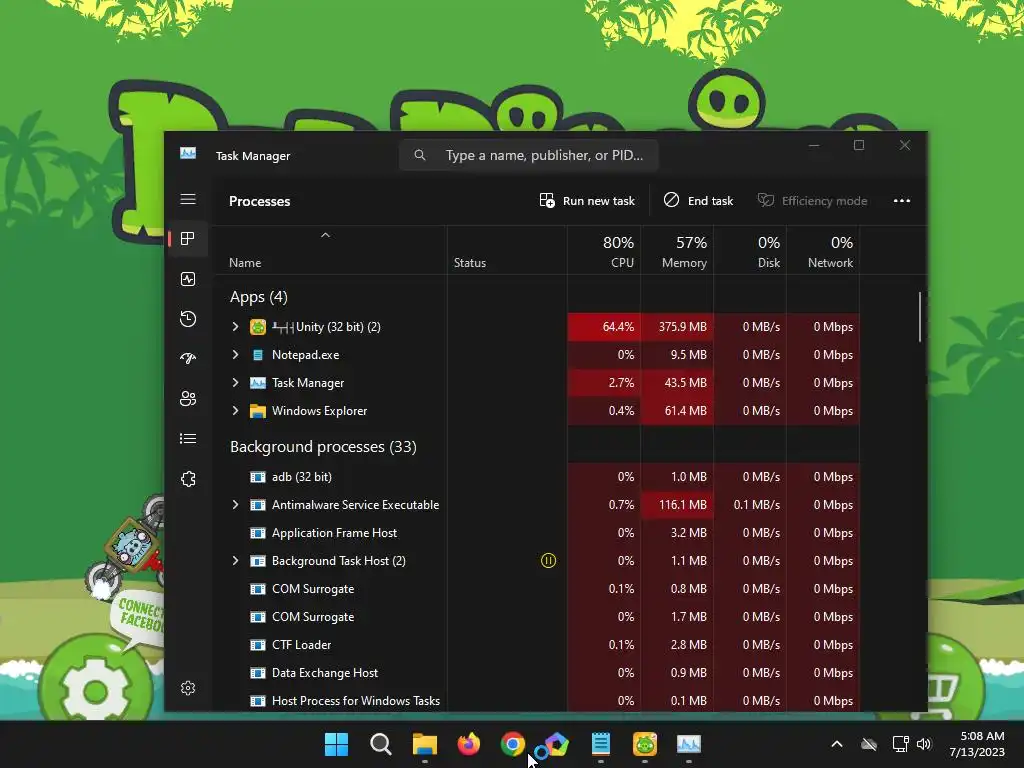Viewport: 1024px width, 768px height.
Task: Click the search magnifier icon in Task Manager
Action: 420,155
